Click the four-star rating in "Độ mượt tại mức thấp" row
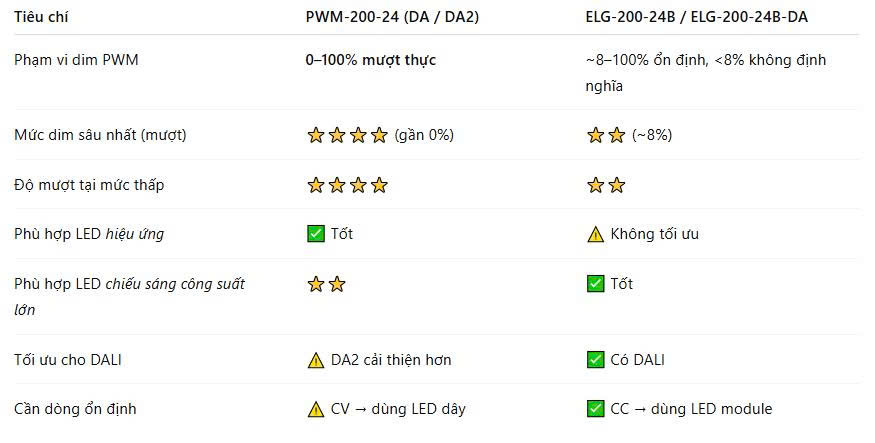 pyautogui.click(x=347, y=185)
